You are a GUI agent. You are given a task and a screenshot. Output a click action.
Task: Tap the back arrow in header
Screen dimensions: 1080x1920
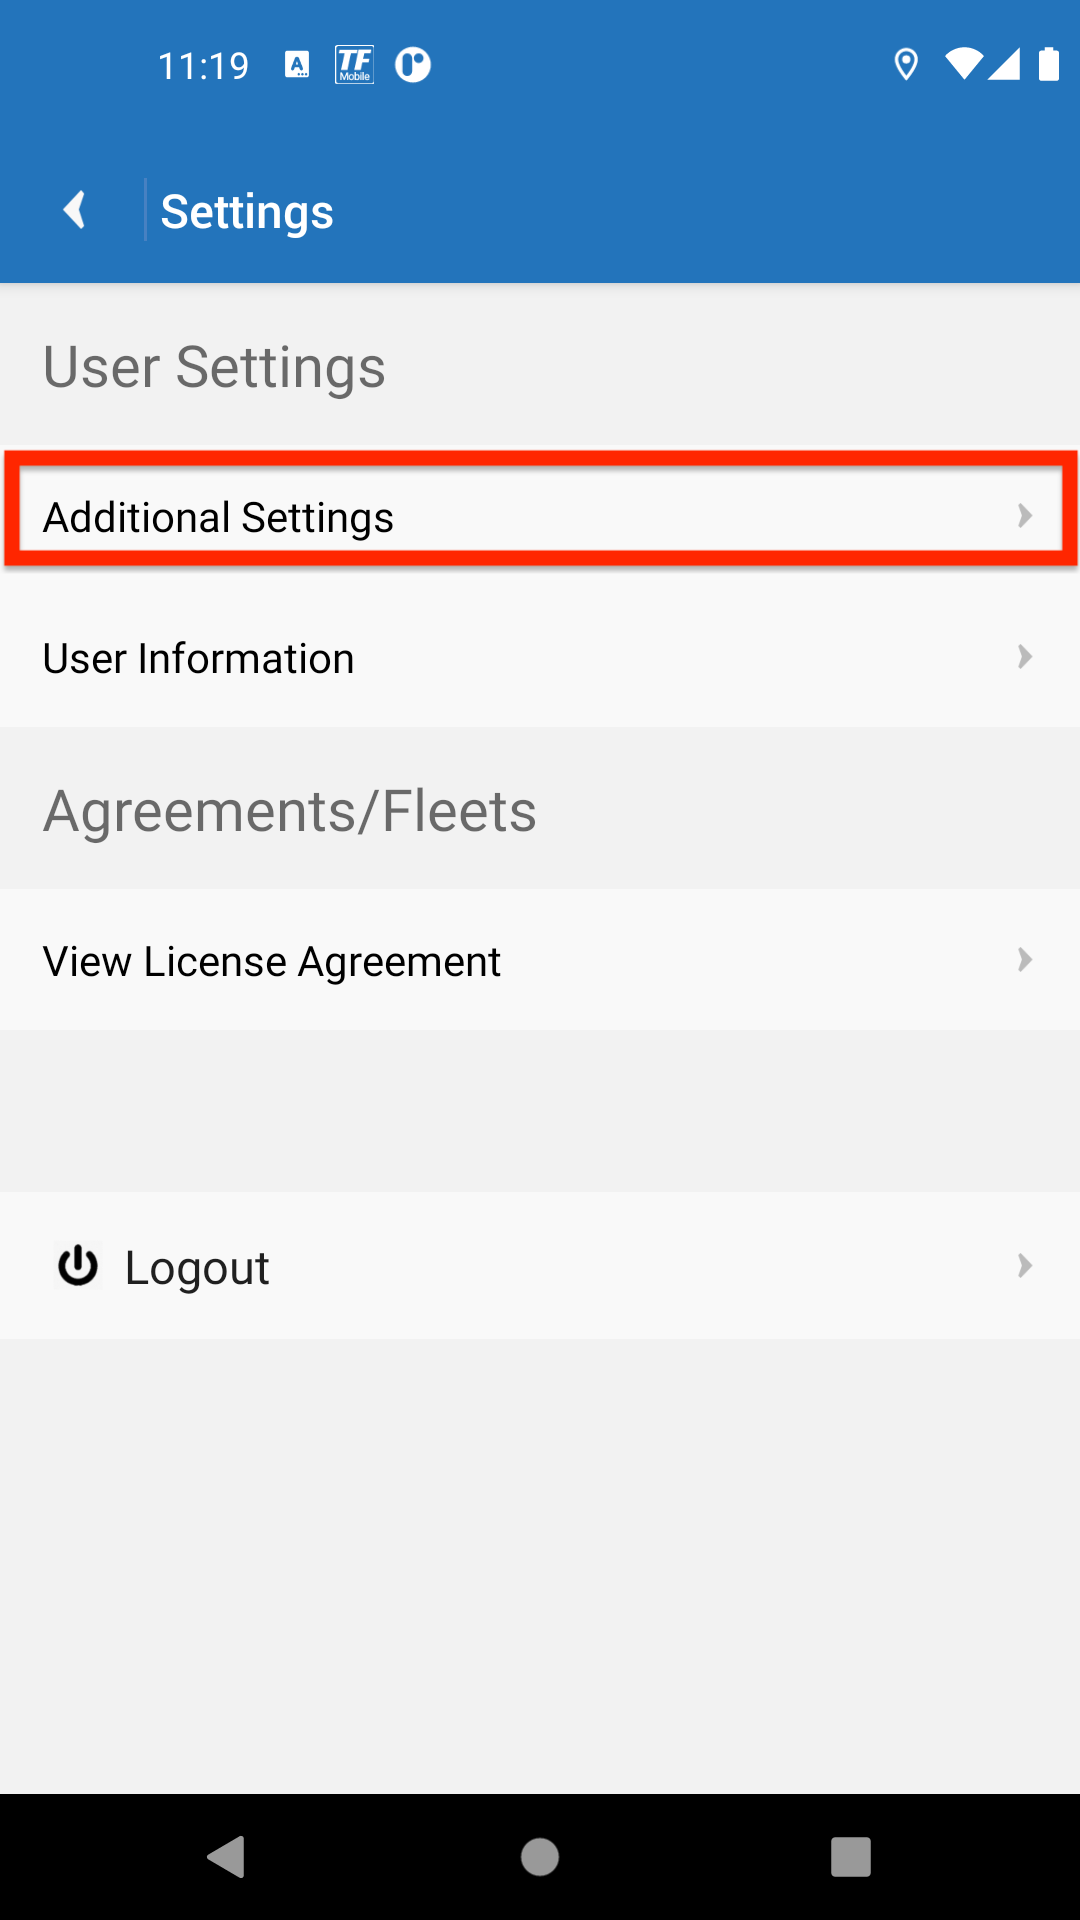(74, 210)
